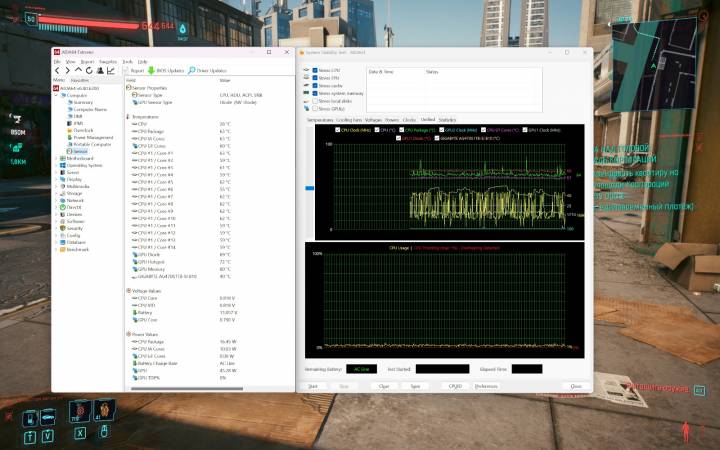The width and height of the screenshot is (720, 450).
Task: Navigate up with the up arrow icon
Action: (79, 70)
